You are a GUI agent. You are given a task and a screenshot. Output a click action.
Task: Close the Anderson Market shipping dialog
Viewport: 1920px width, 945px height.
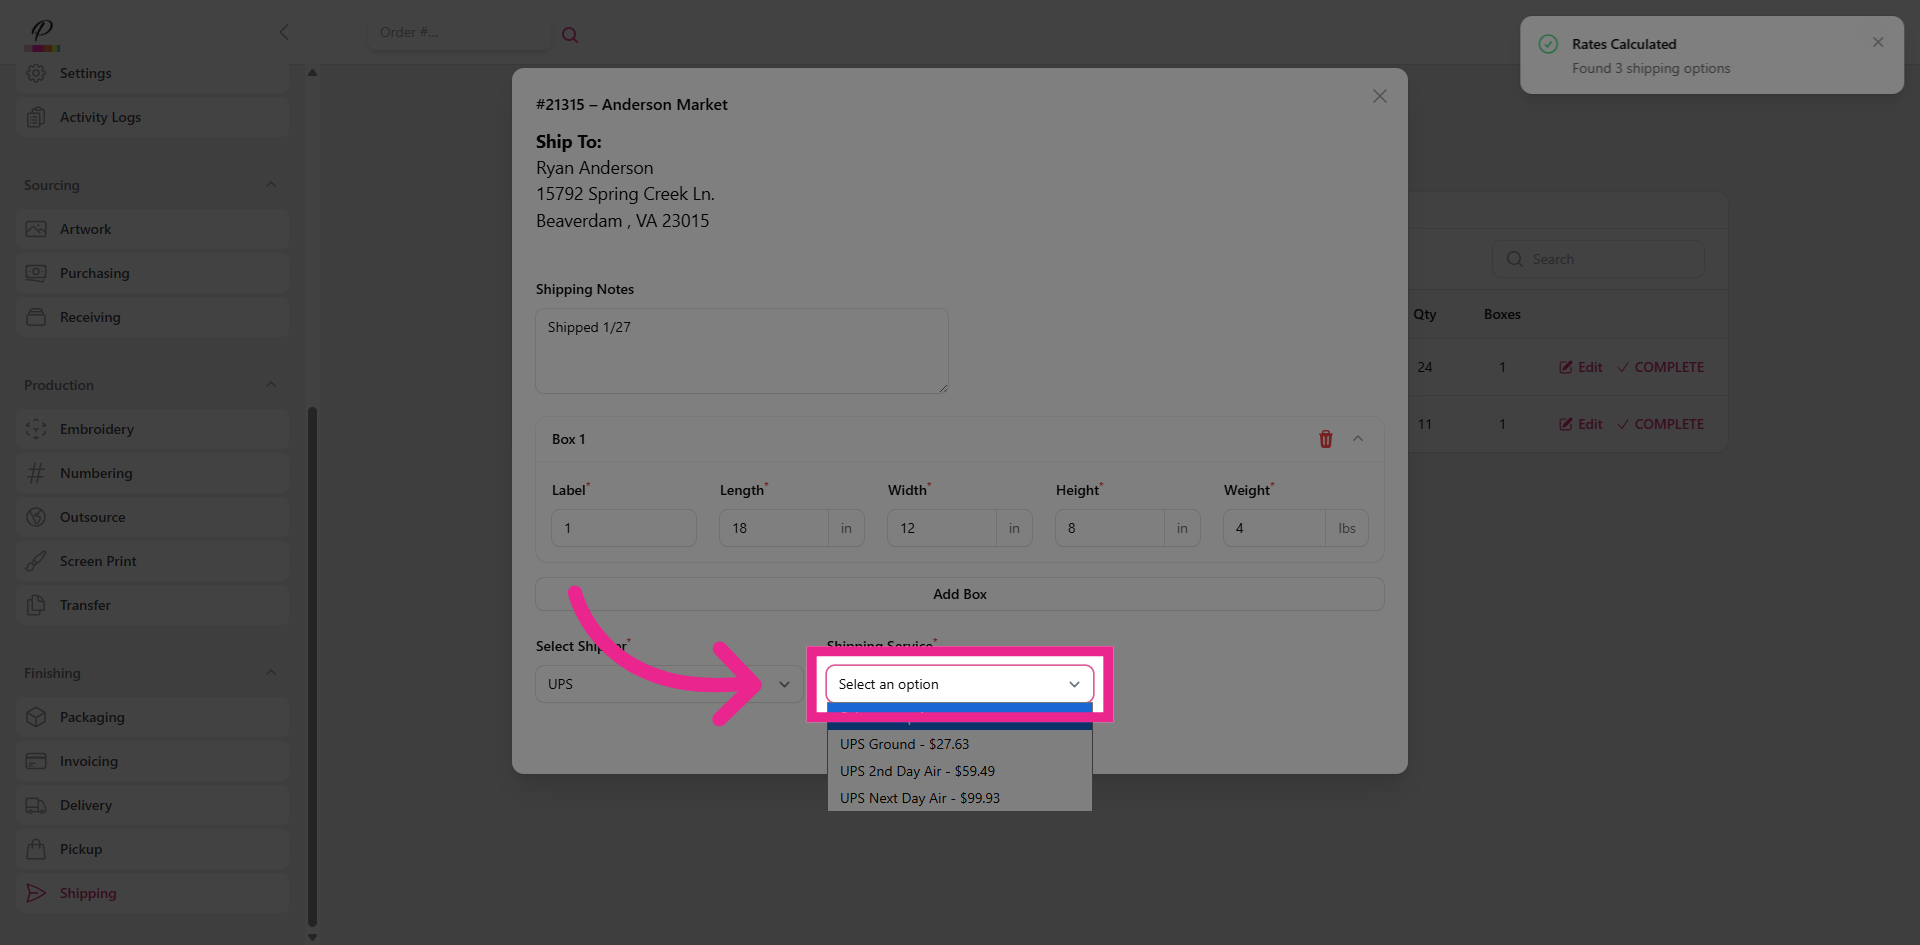point(1379,96)
